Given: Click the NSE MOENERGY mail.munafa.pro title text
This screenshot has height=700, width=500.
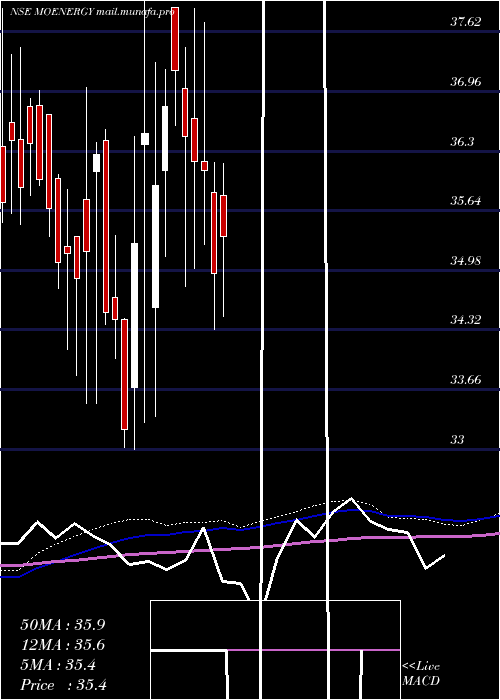Looking at the screenshot, I should coord(92,12).
